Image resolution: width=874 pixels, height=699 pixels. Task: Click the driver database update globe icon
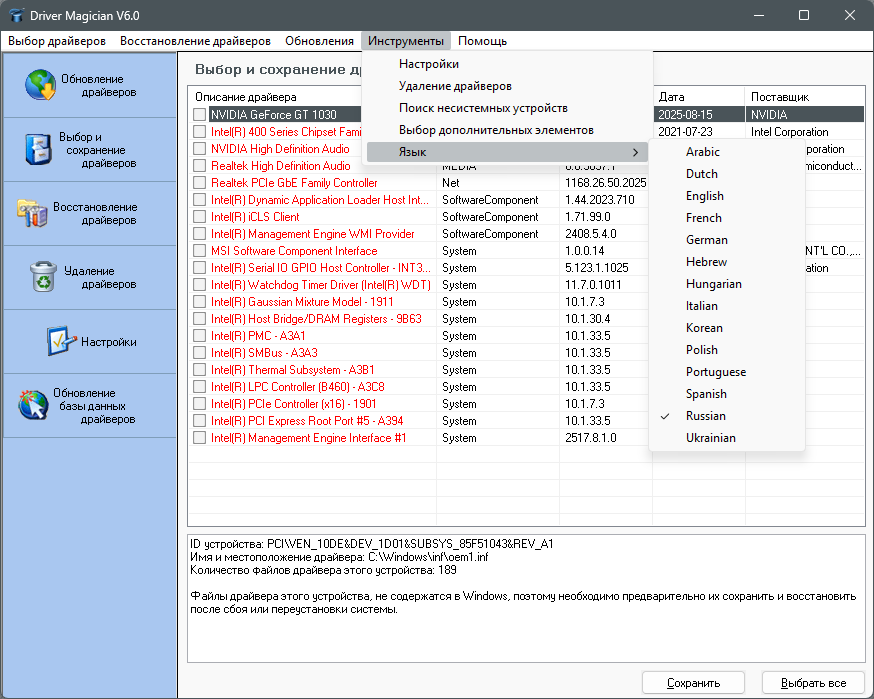click(x=33, y=405)
